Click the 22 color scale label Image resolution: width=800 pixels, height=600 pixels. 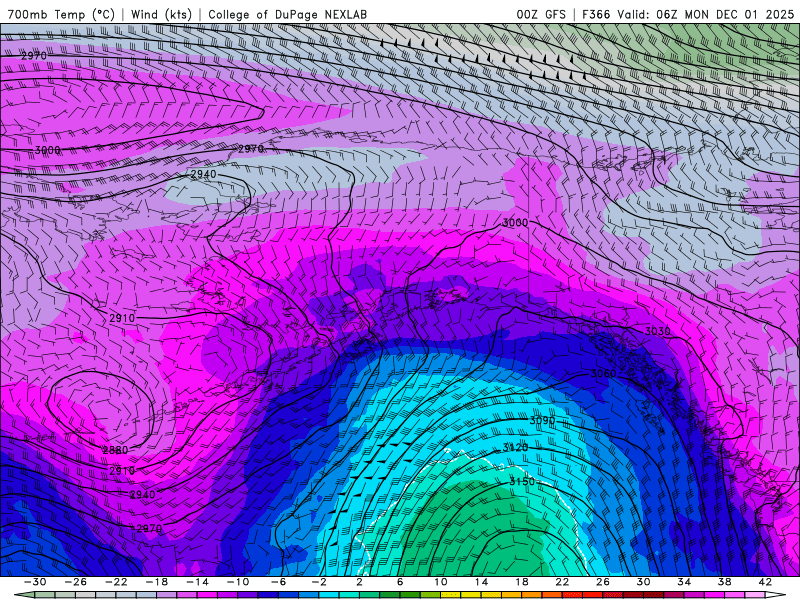pos(562,582)
